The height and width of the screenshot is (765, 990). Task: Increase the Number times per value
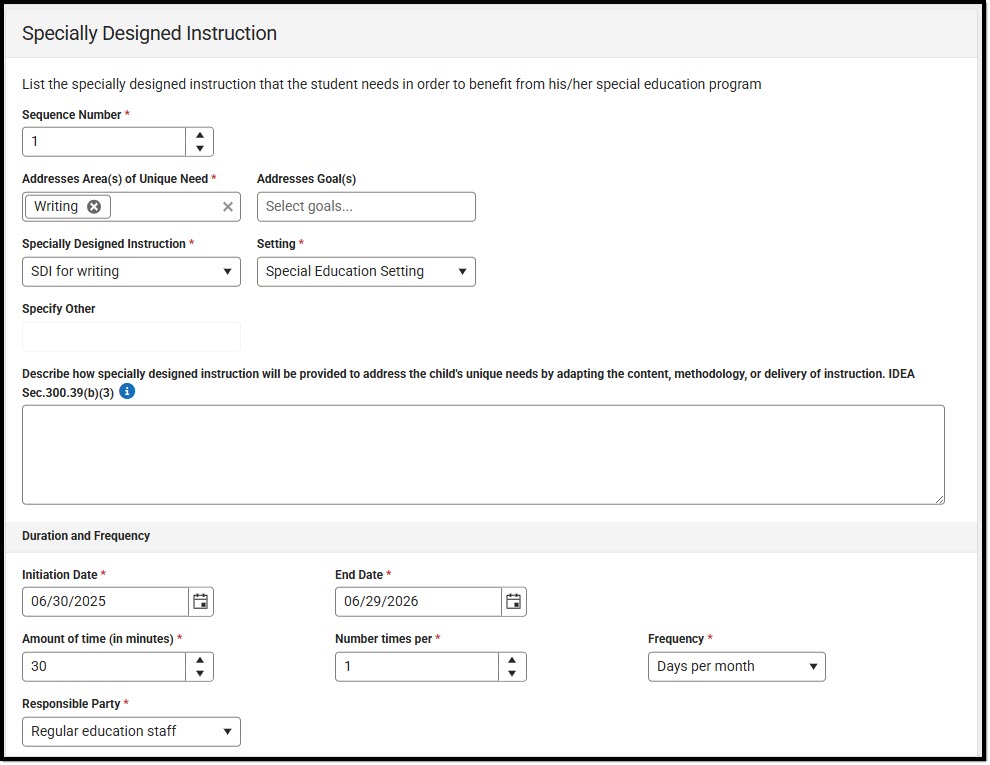pyautogui.click(x=513, y=660)
